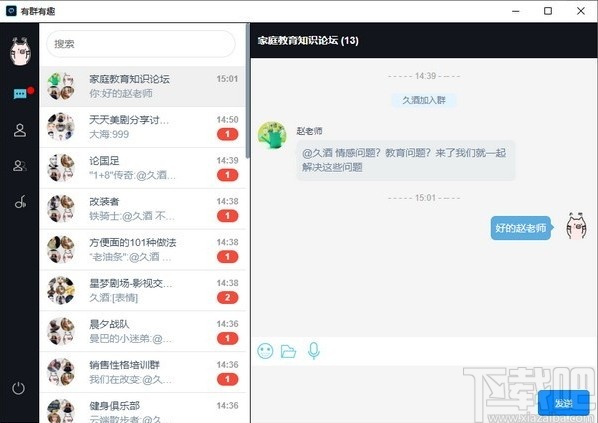Click the 搜索 search field

(x=141, y=44)
